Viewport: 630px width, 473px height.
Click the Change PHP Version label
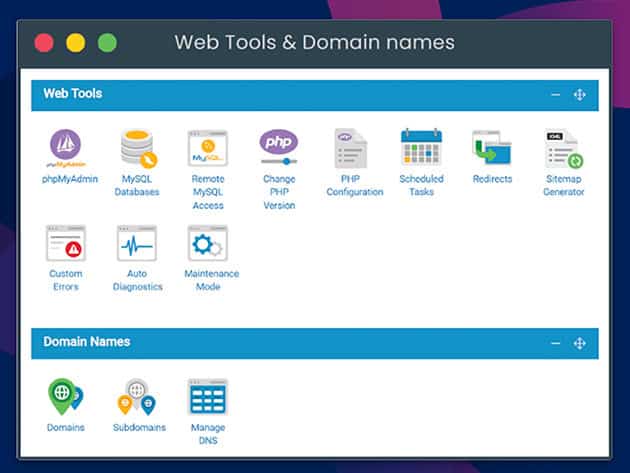[279, 192]
